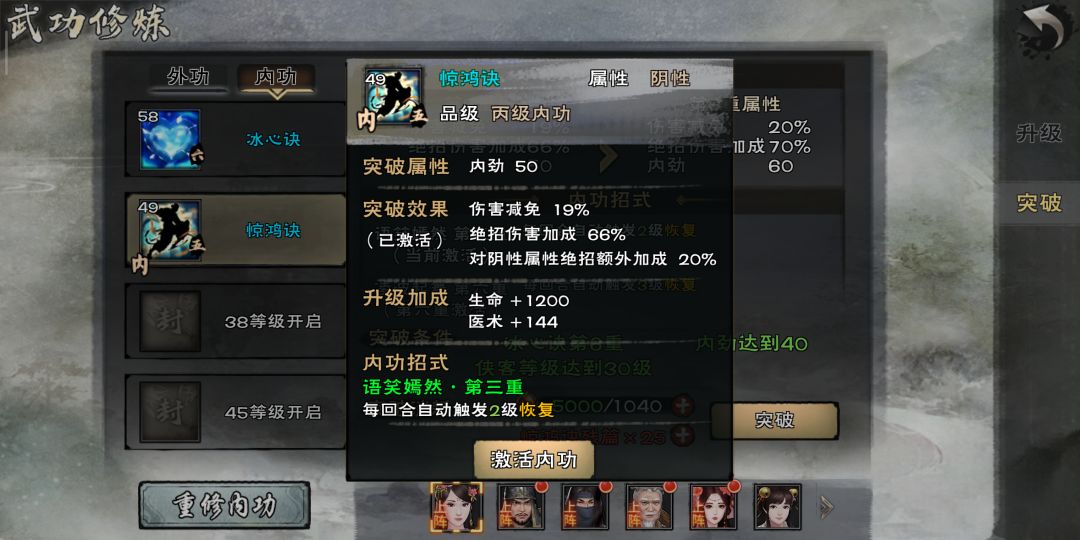The height and width of the screenshot is (540, 1080).
Task: Choose the white-haired elder portrait
Action: [649, 506]
